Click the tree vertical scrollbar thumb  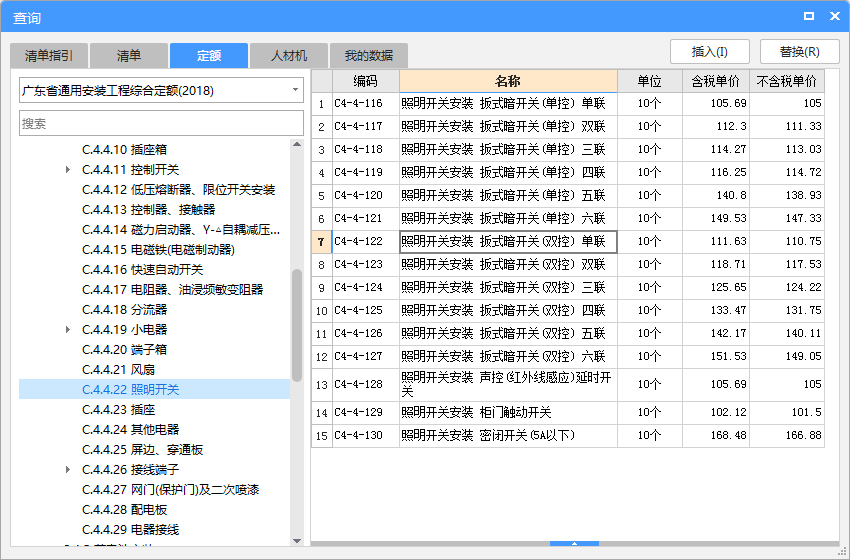coord(297,325)
